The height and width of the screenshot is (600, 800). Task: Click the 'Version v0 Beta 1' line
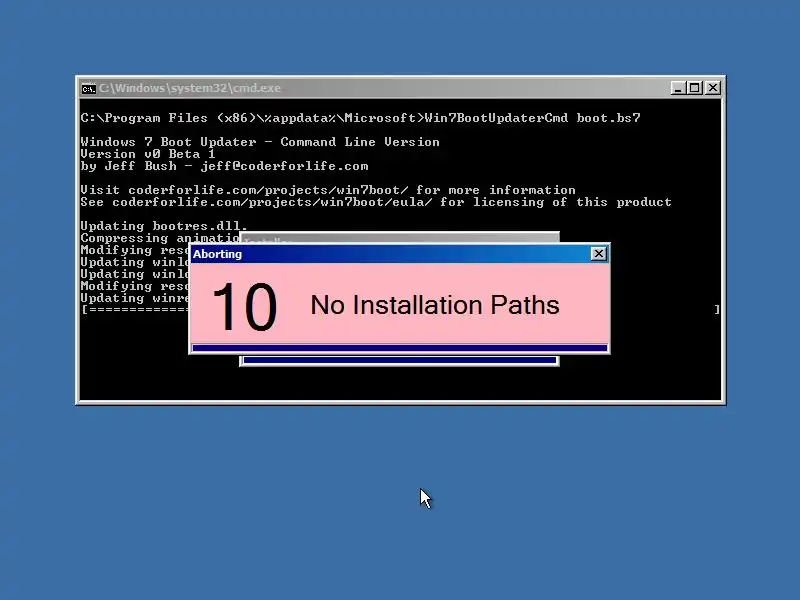tap(148, 154)
